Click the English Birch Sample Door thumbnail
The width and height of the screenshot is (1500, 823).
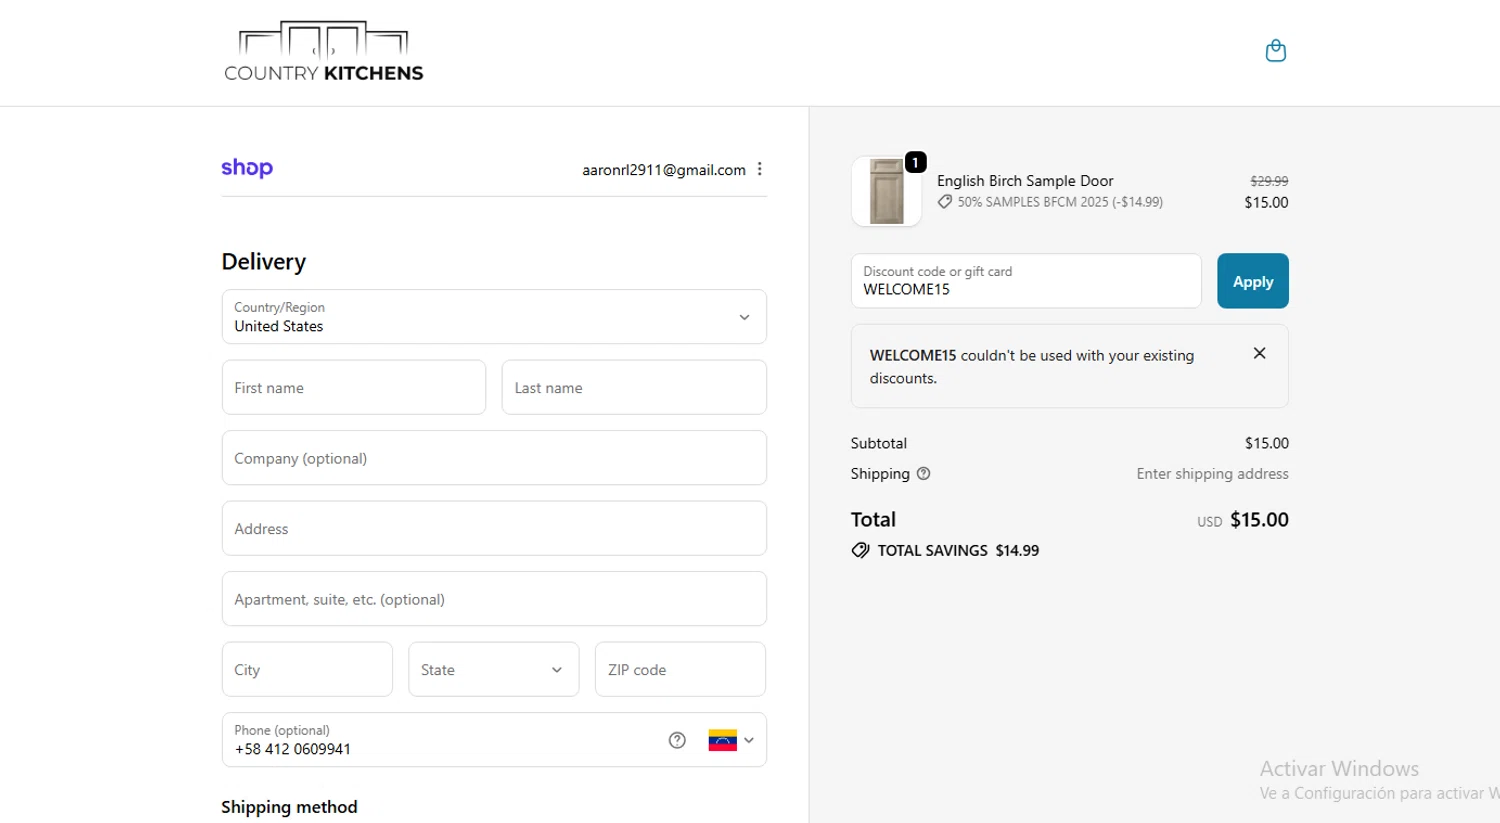coord(886,191)
